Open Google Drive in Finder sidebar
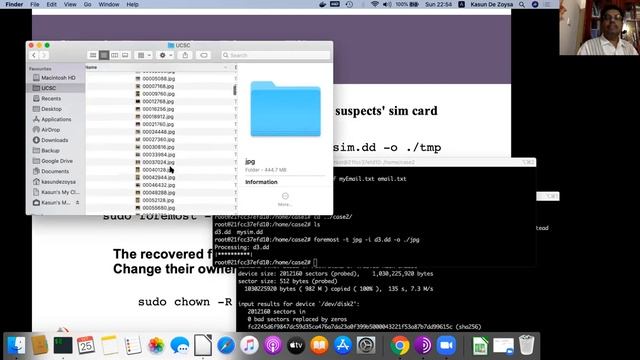Screen dimensions: 640x360 (56, 161)
